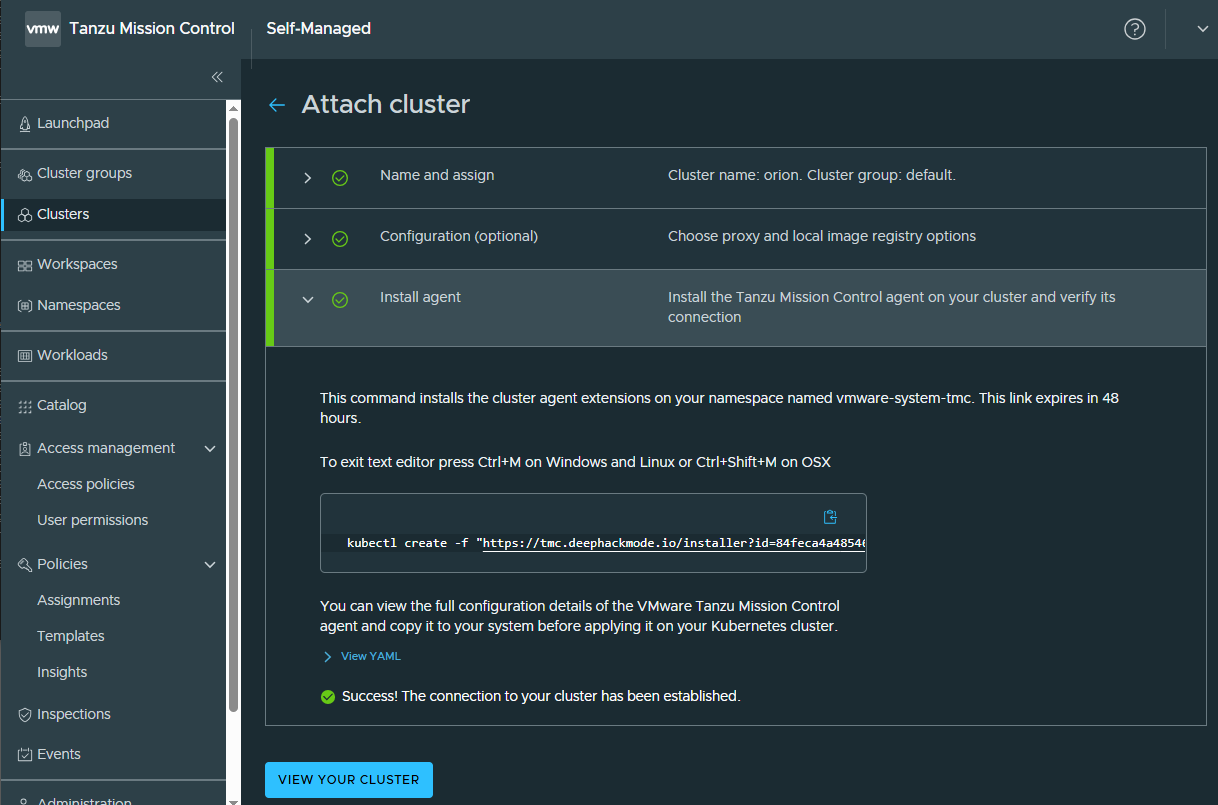The width and height of the screenshot is (1218, 805).
Task: Open Access policies submenu item
Action: (86, 485)
